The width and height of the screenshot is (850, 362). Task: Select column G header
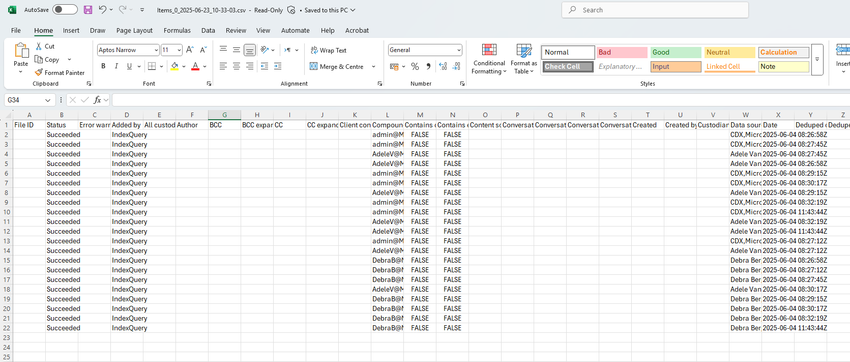pyautogui.click(x=224, y=115)
